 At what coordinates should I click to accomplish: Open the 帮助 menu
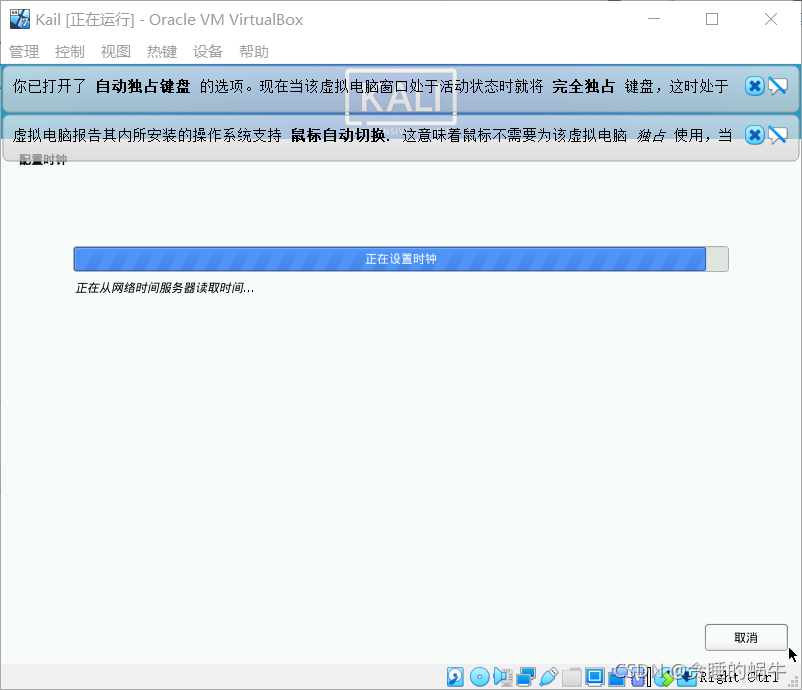(254, 51)
